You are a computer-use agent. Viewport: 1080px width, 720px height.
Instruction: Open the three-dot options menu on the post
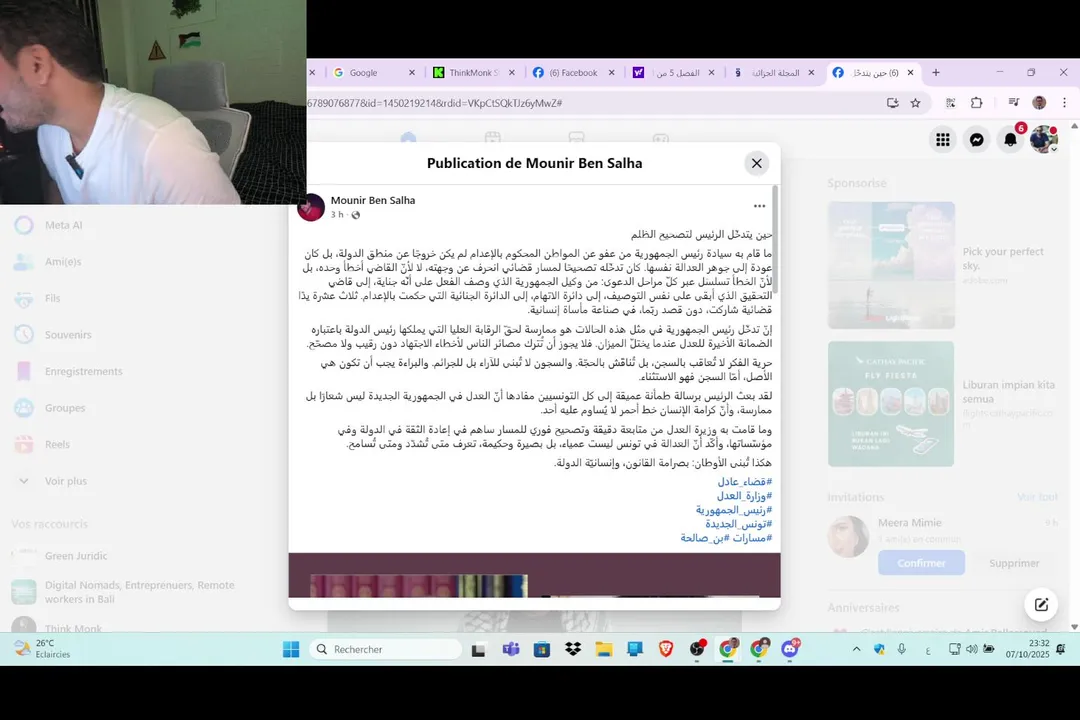759,206
